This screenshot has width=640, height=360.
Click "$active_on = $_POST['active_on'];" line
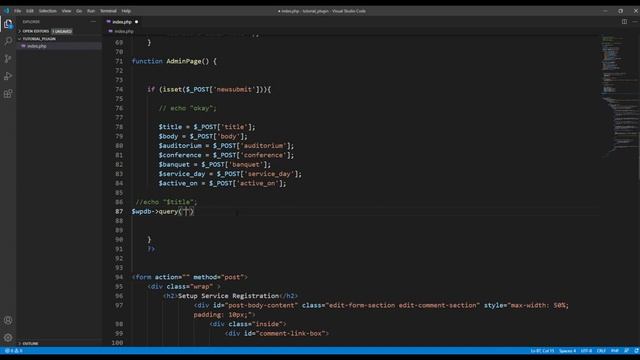222,183
